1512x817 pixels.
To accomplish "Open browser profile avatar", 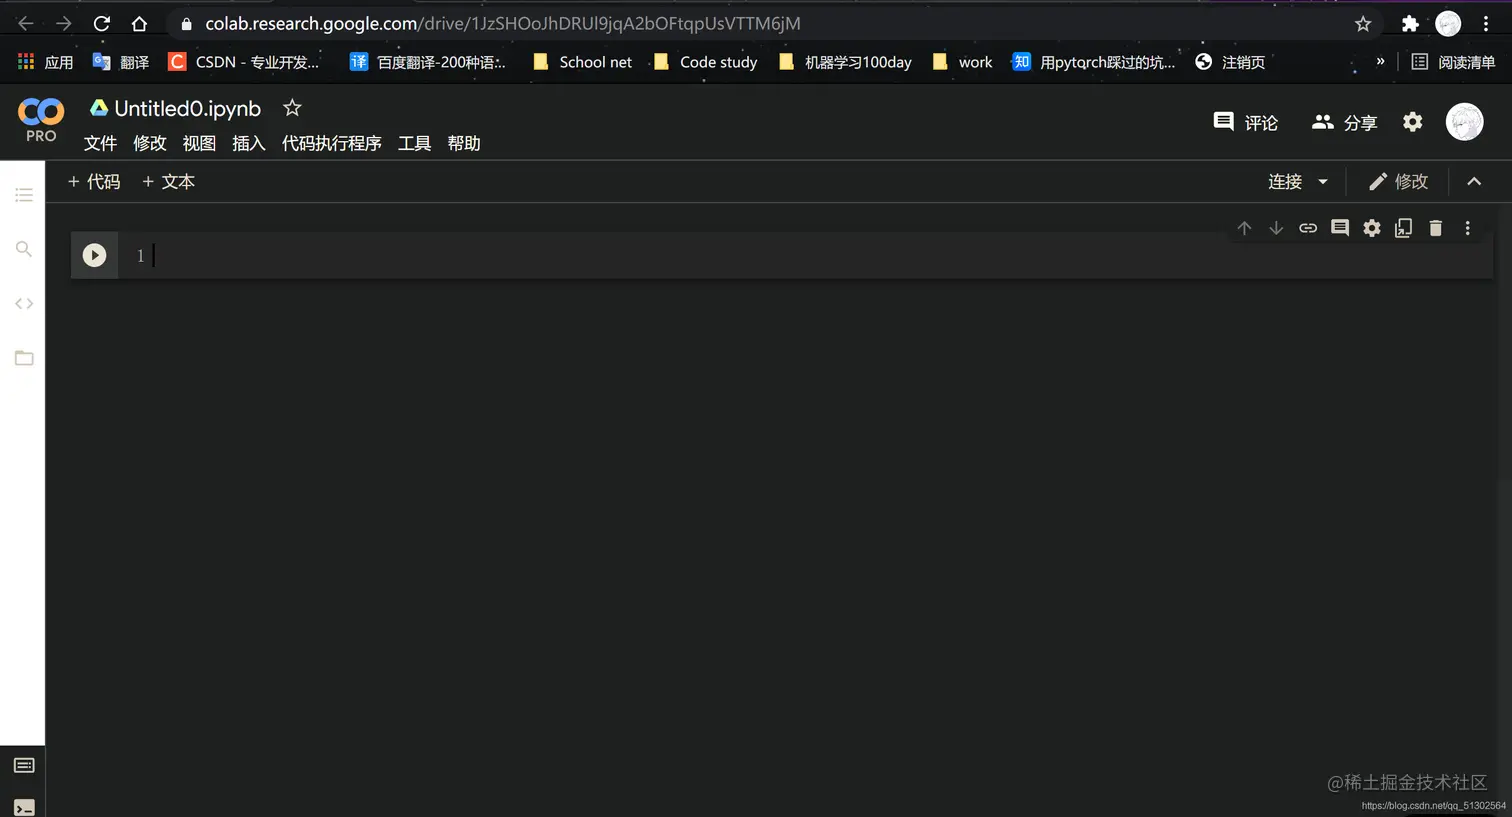I will (x=1448, y=23).
